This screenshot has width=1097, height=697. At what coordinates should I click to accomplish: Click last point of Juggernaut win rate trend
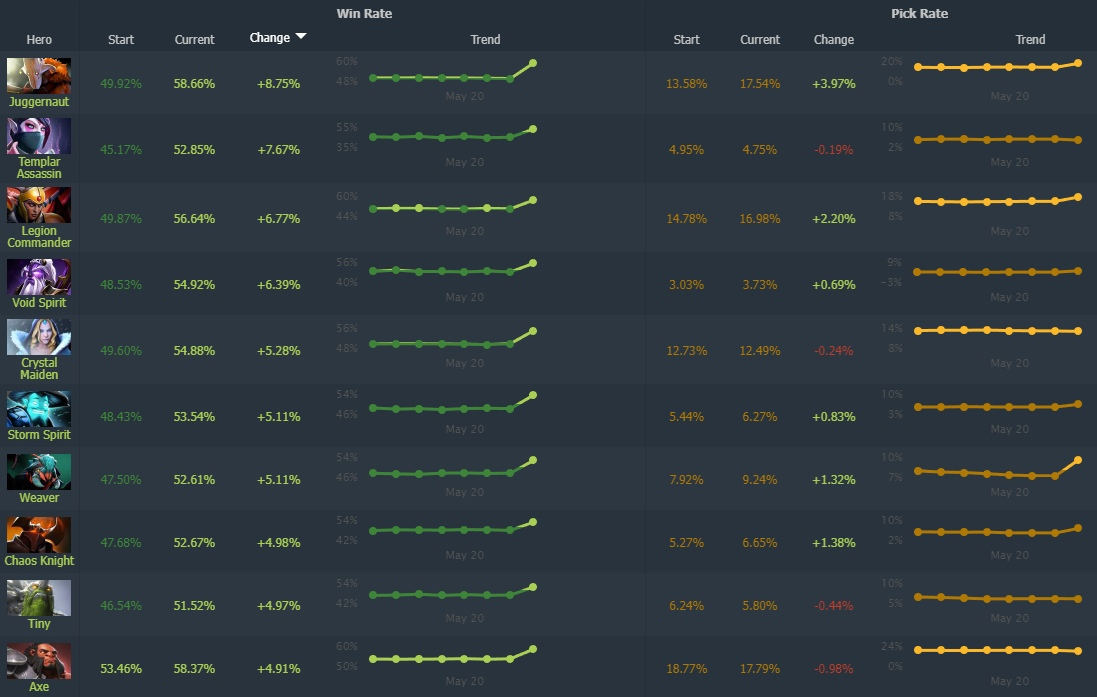click(x=533, y=63)
